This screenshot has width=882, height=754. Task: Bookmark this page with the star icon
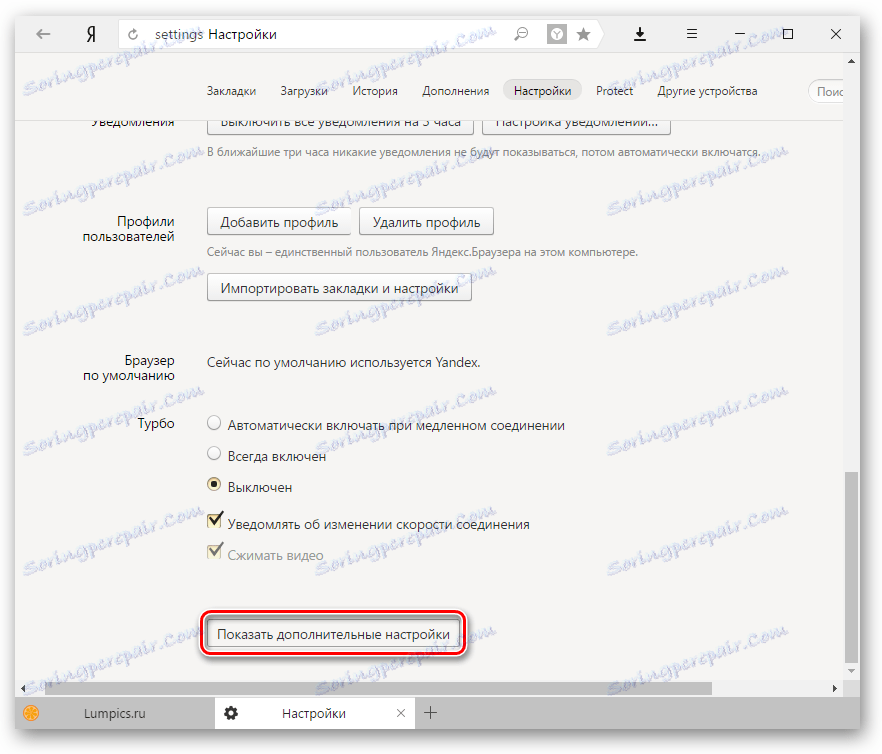tap(584, 34)
